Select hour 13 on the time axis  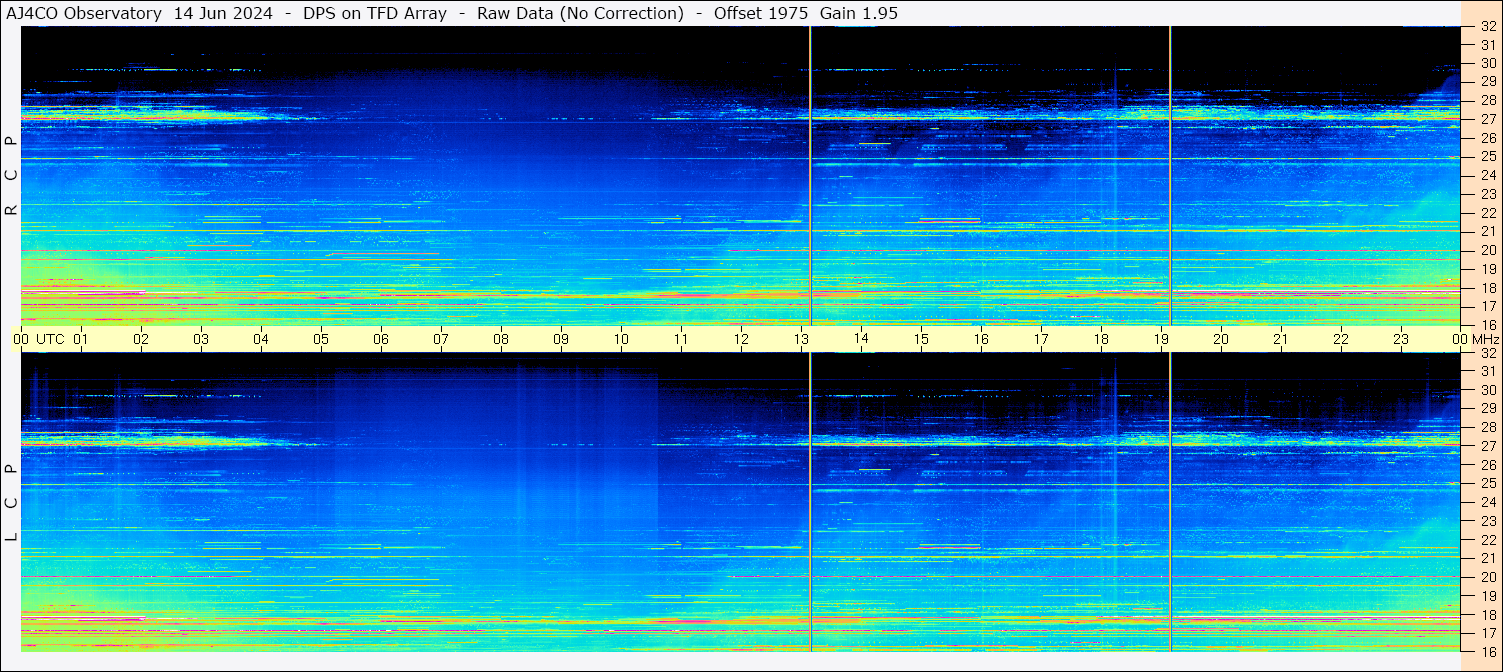(x=801, y=339)
